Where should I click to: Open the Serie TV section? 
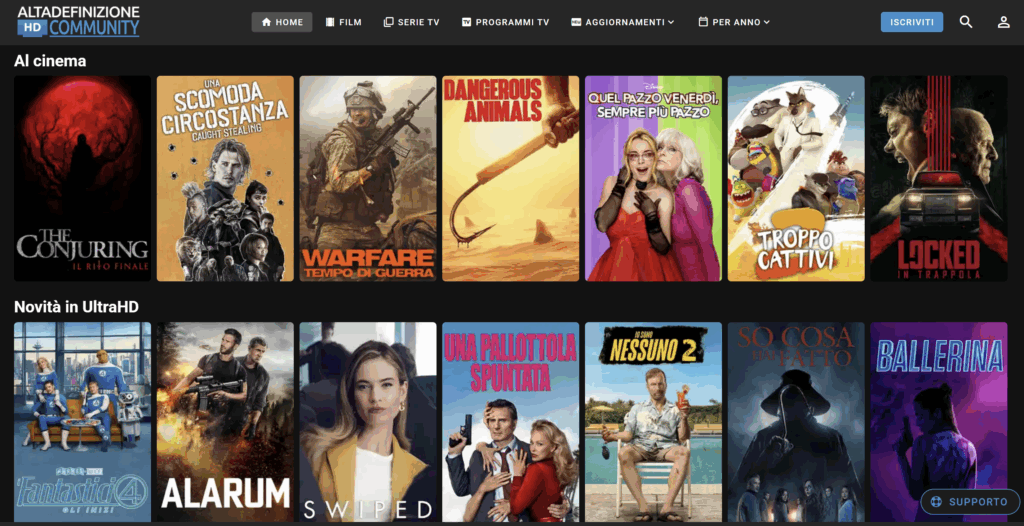click(x=411, y=22)
